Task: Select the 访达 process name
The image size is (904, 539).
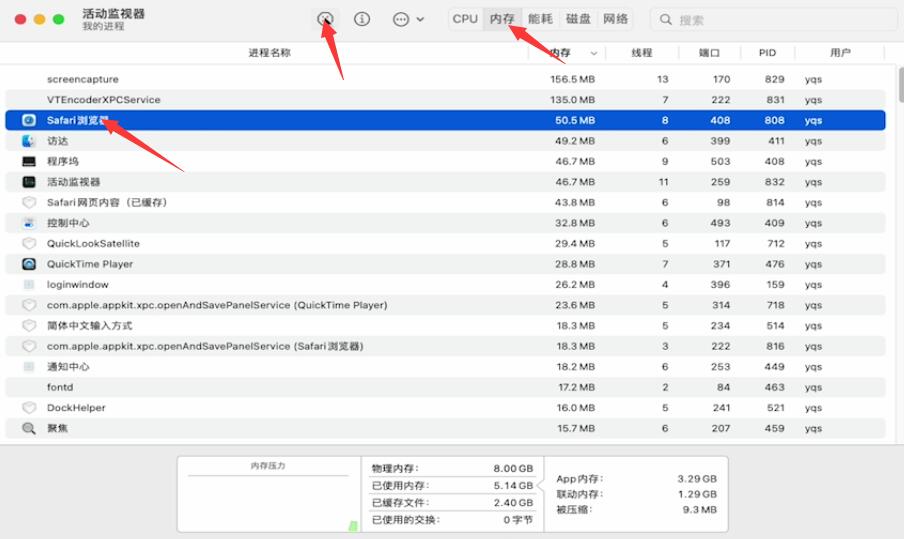Action: pos(58,141)
